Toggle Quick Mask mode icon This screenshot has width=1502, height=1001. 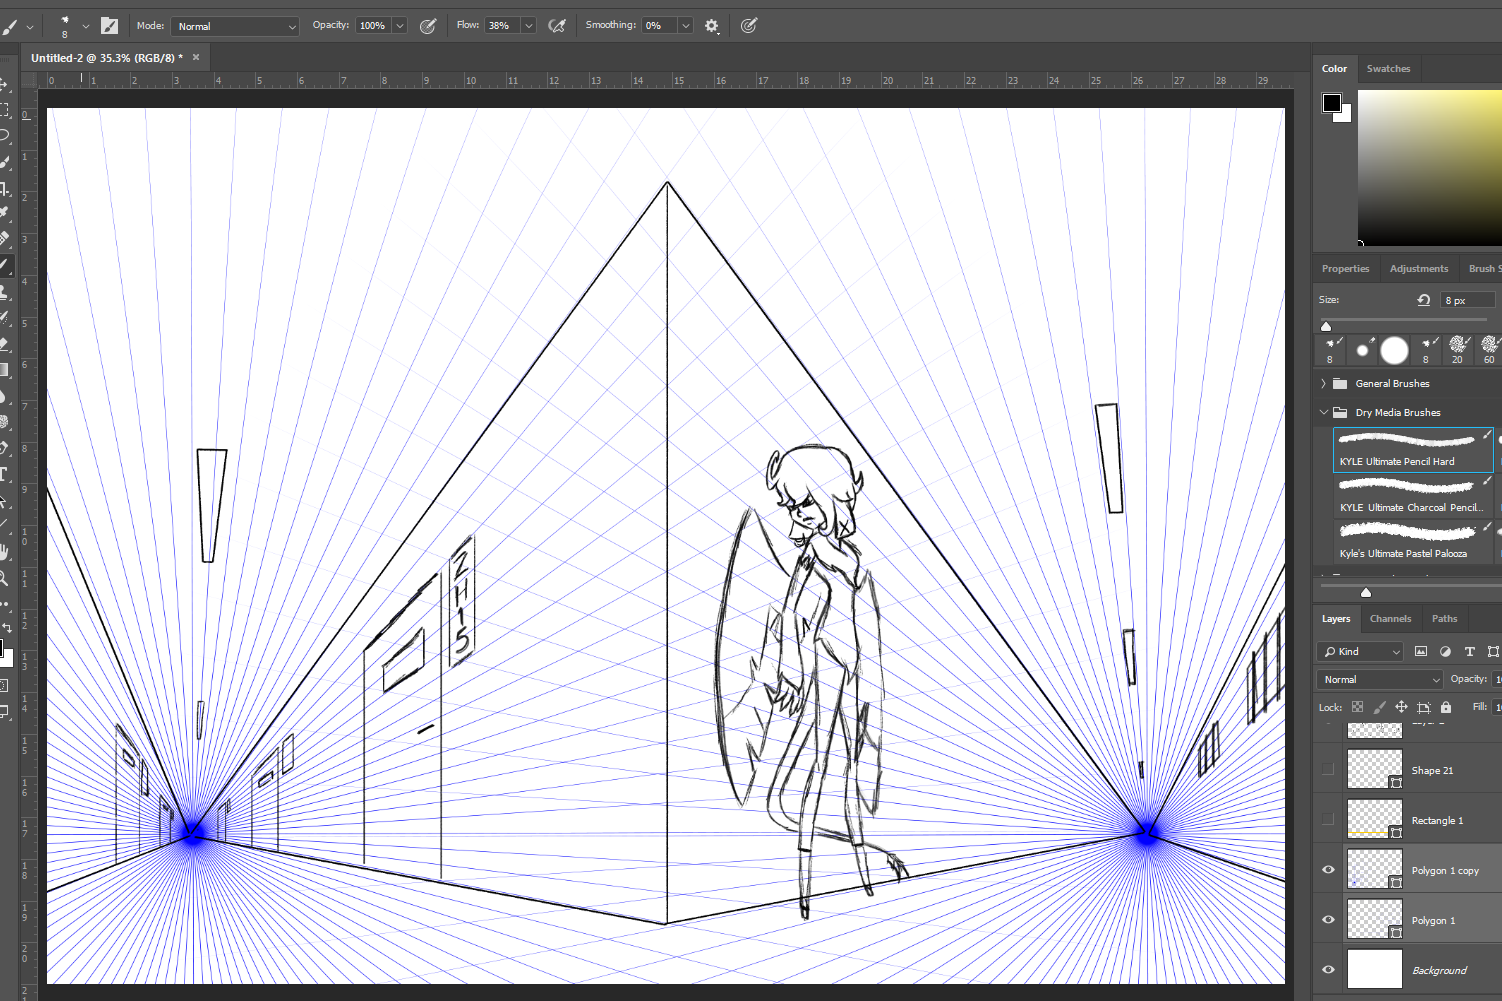click(x=4, y=685)
